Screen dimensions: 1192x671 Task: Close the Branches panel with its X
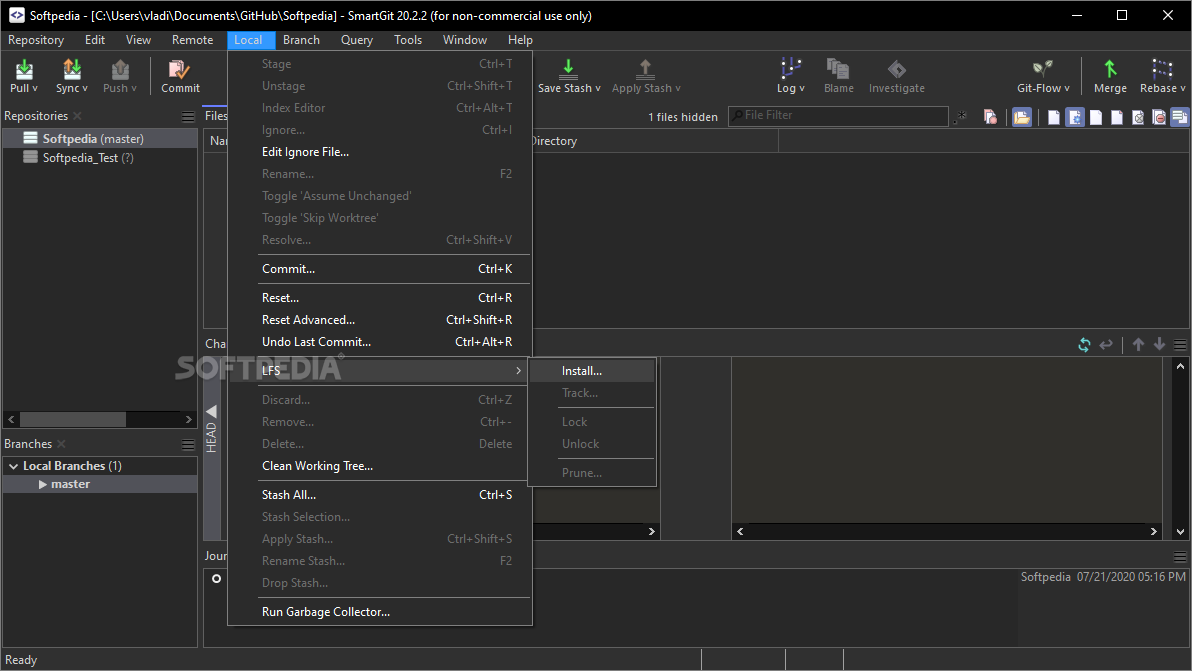coord(62,444)
